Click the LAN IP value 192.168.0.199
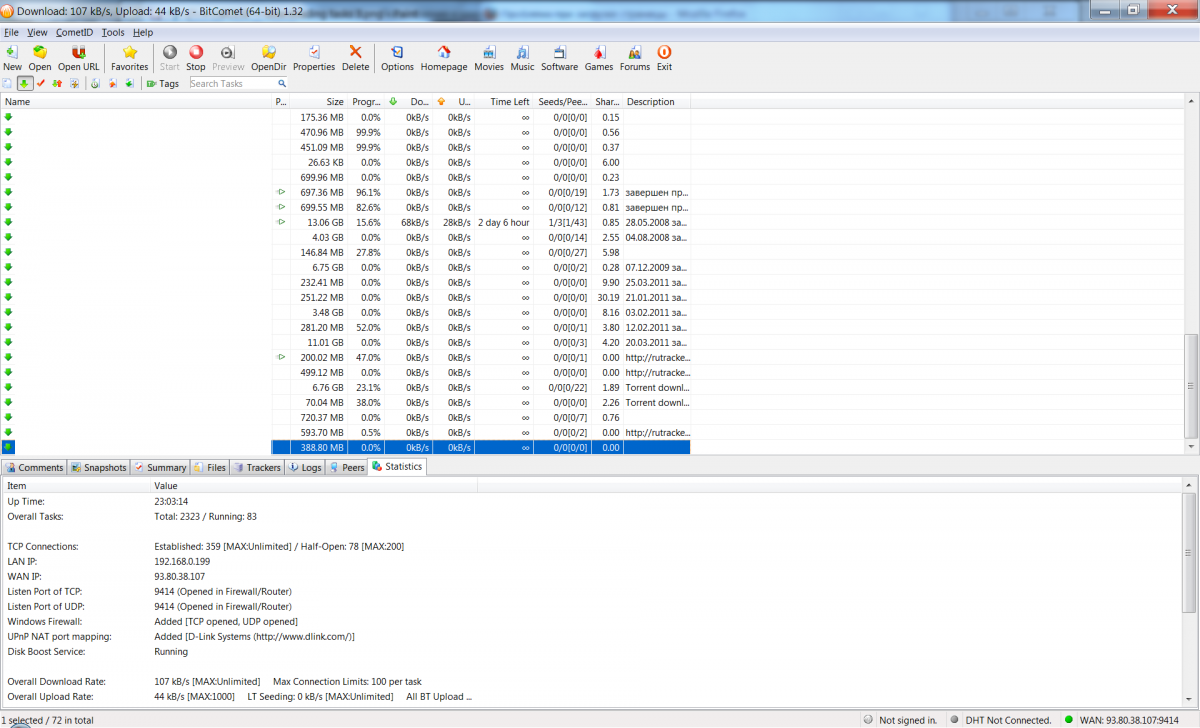The width and height of the screenshot is (1200, 728). (182, 562)
